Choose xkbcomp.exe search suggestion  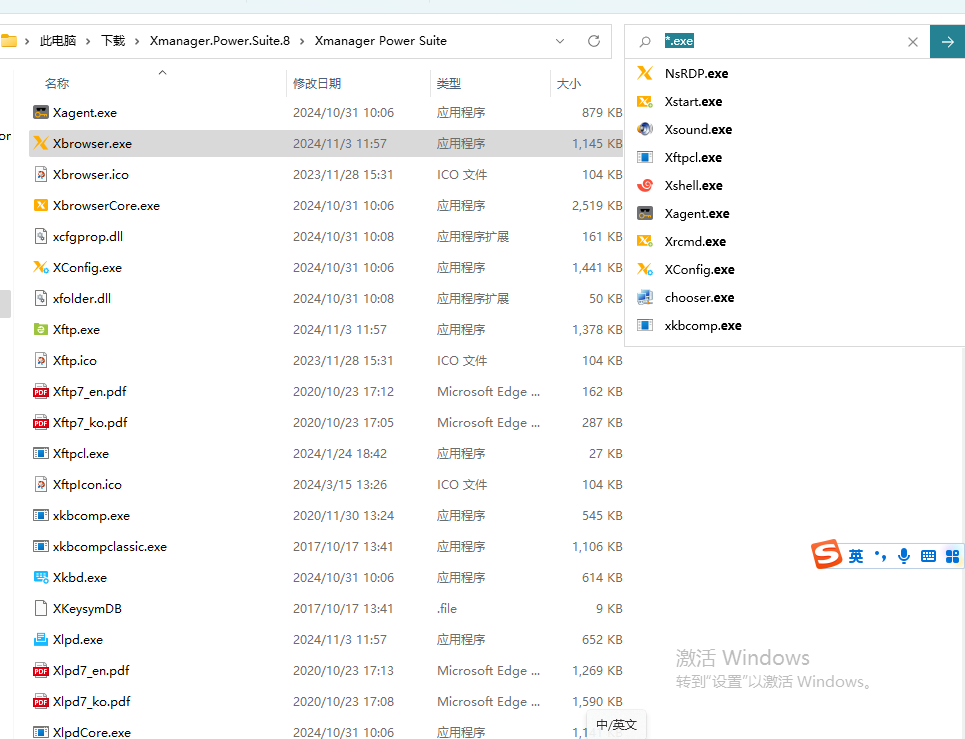tap(795, 326)
